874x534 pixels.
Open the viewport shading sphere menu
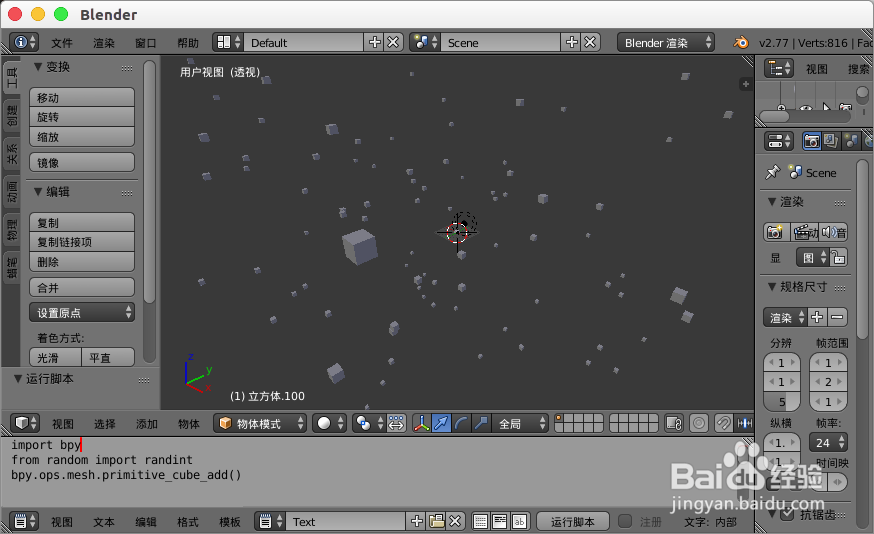click(x=329, y=424)
